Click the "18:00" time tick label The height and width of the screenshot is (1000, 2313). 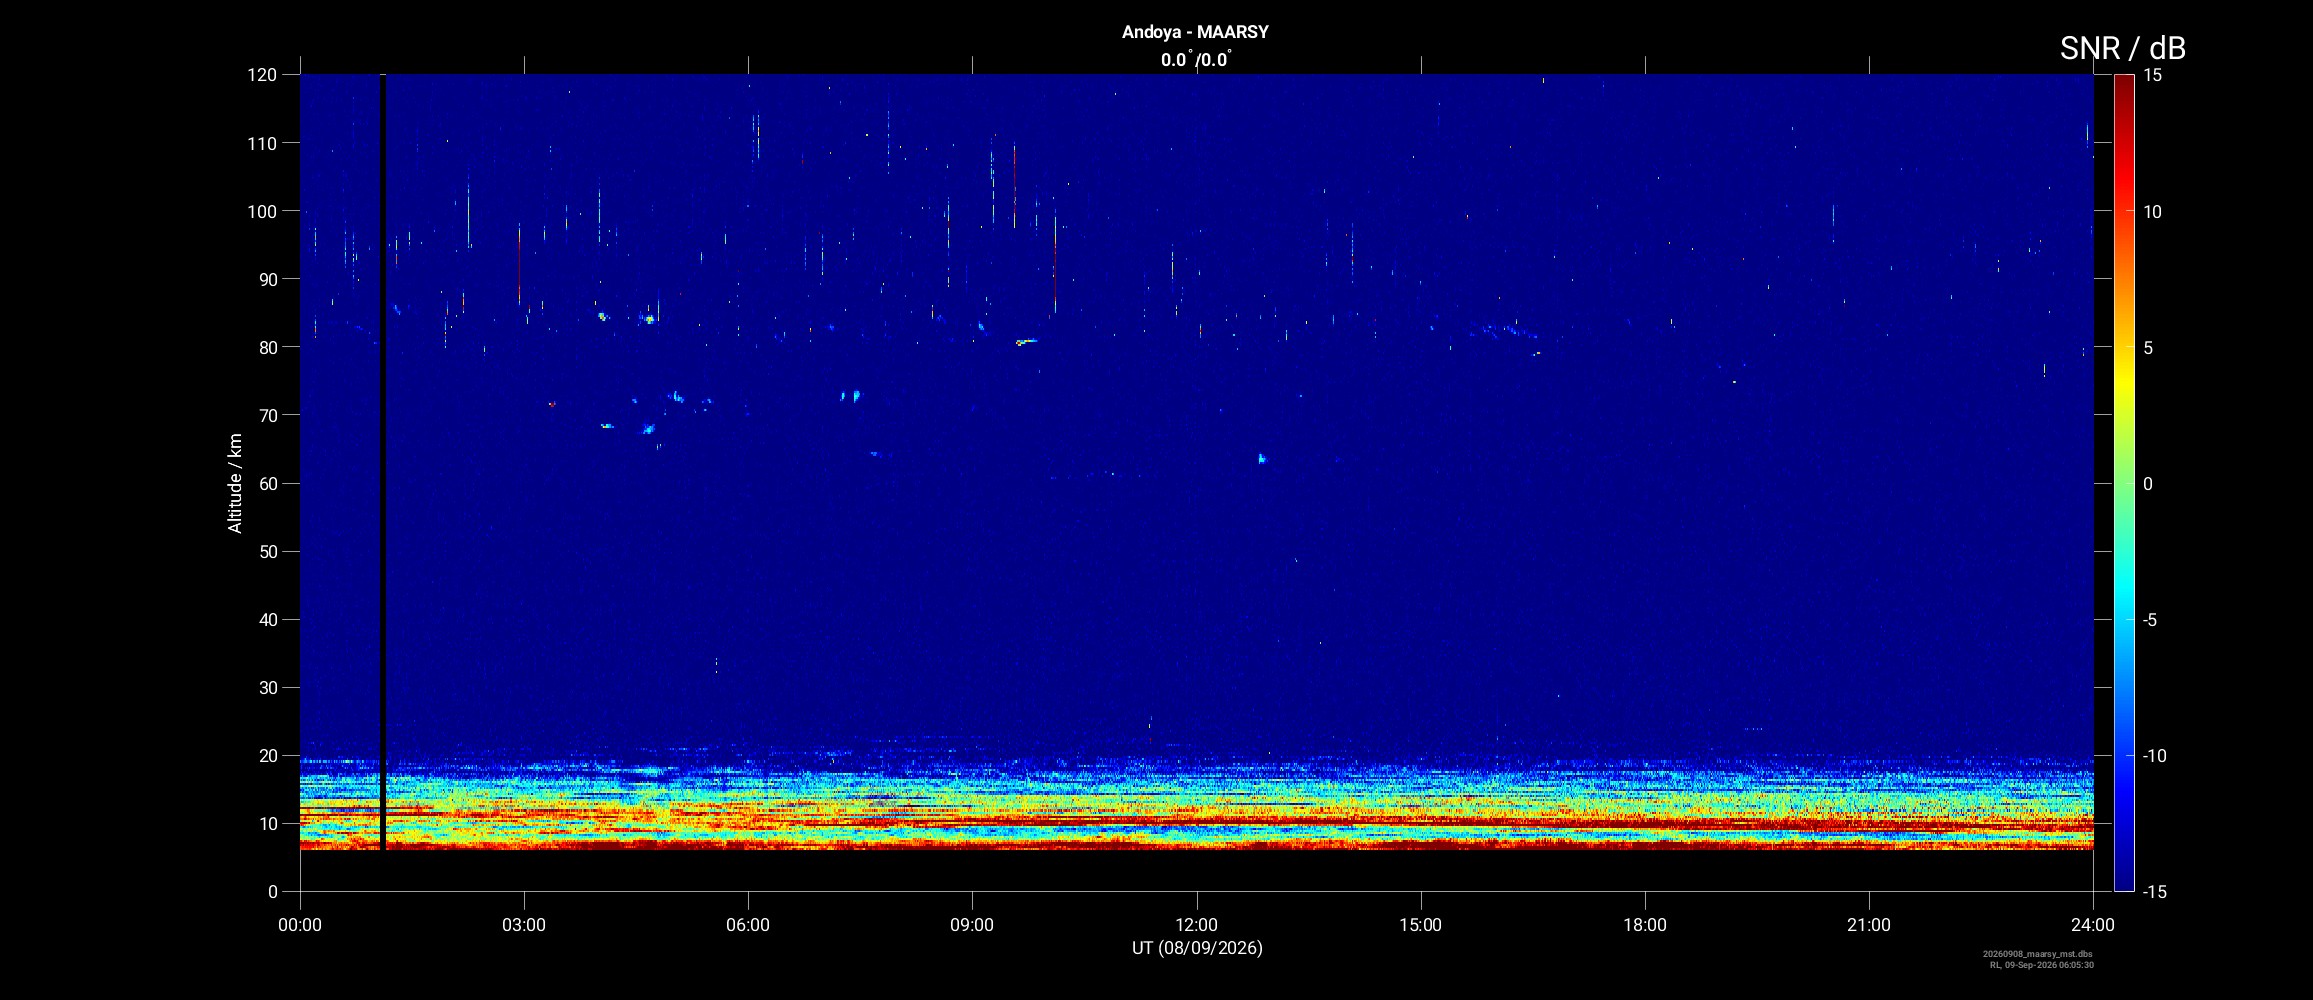tap(1645, 925)
